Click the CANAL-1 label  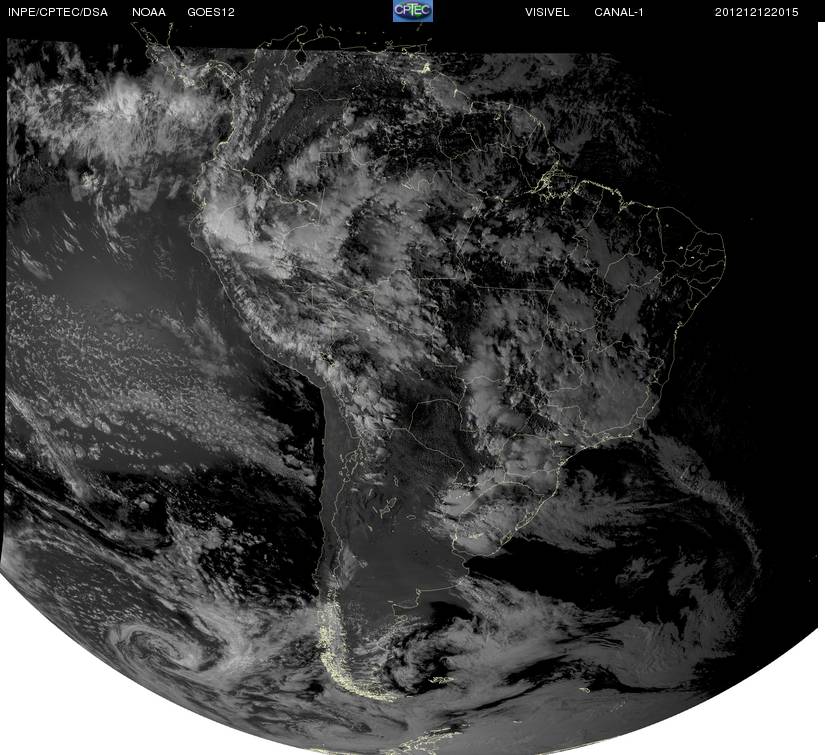click(619, 12)
